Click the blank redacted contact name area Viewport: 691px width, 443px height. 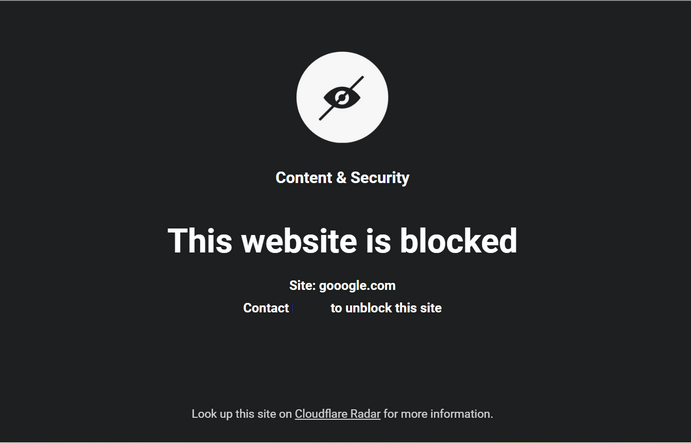click(x=310, y=308)
